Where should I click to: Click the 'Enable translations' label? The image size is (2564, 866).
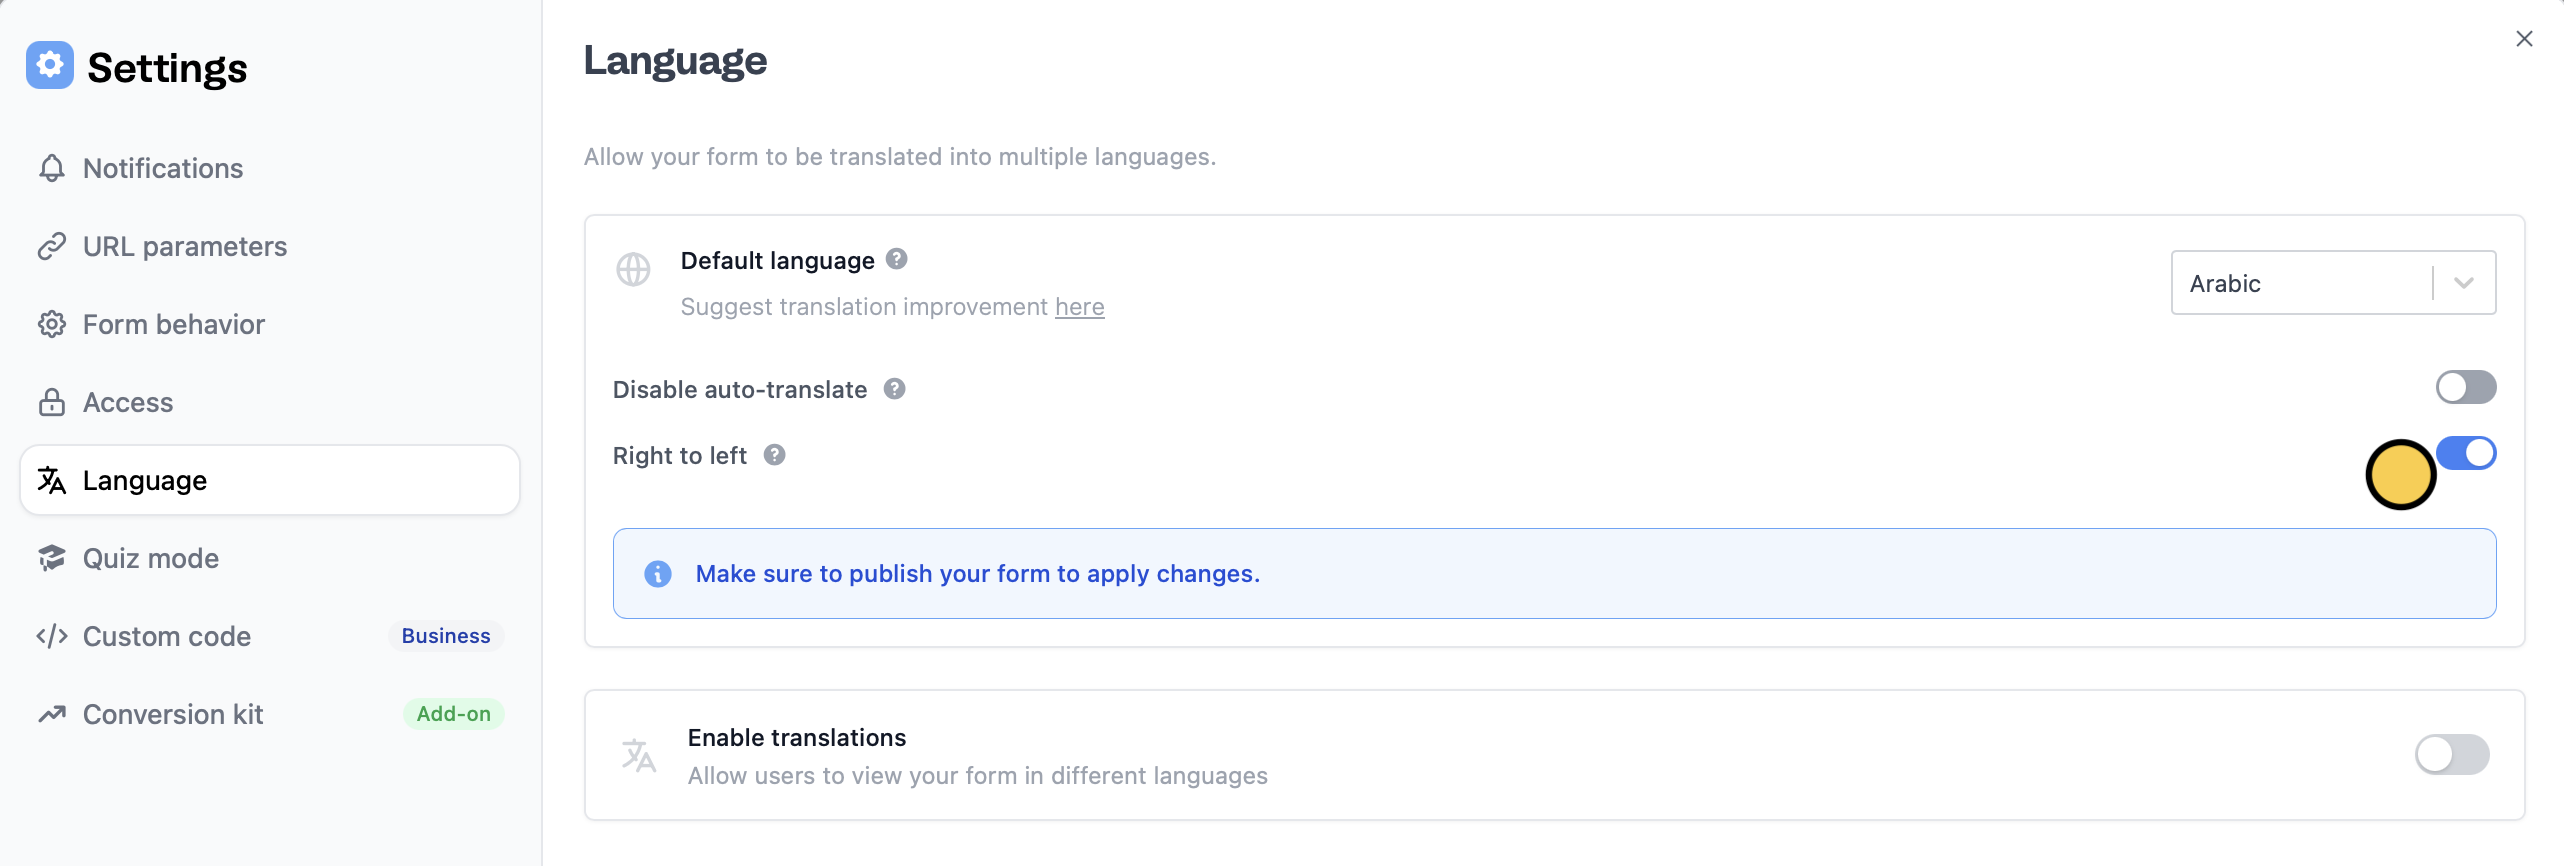797,738
